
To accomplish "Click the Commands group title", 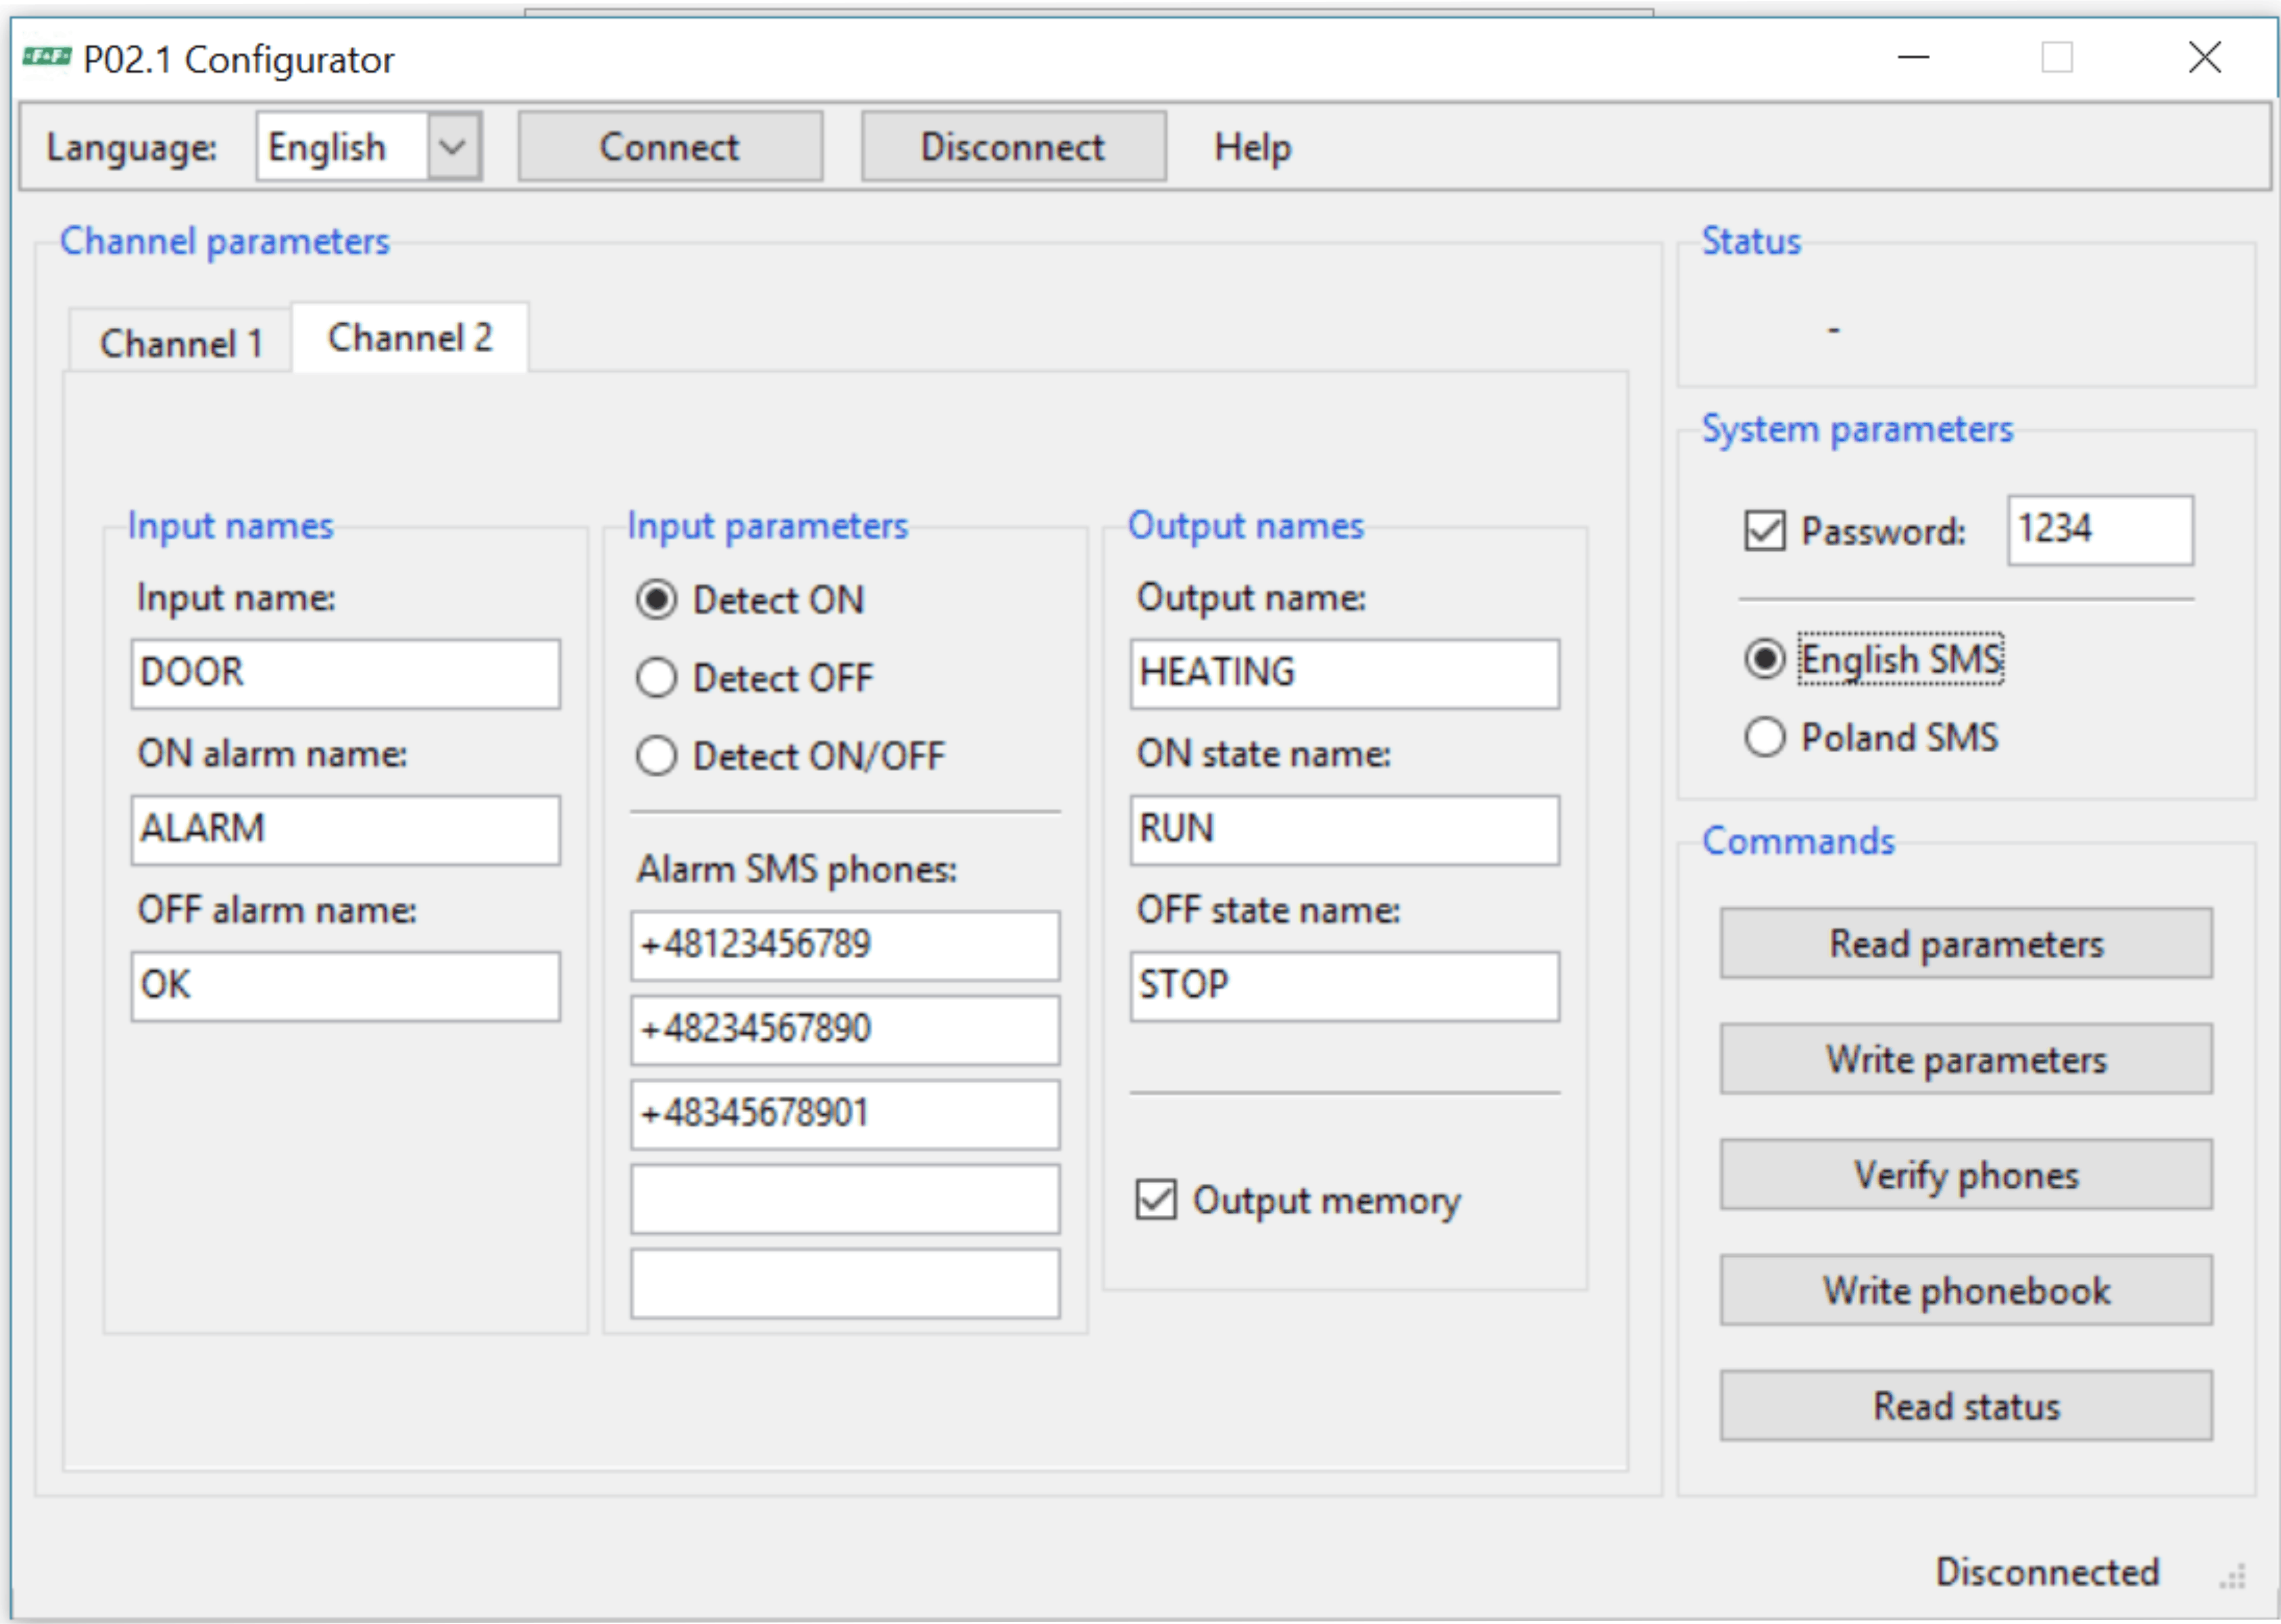I will 1798,841.
